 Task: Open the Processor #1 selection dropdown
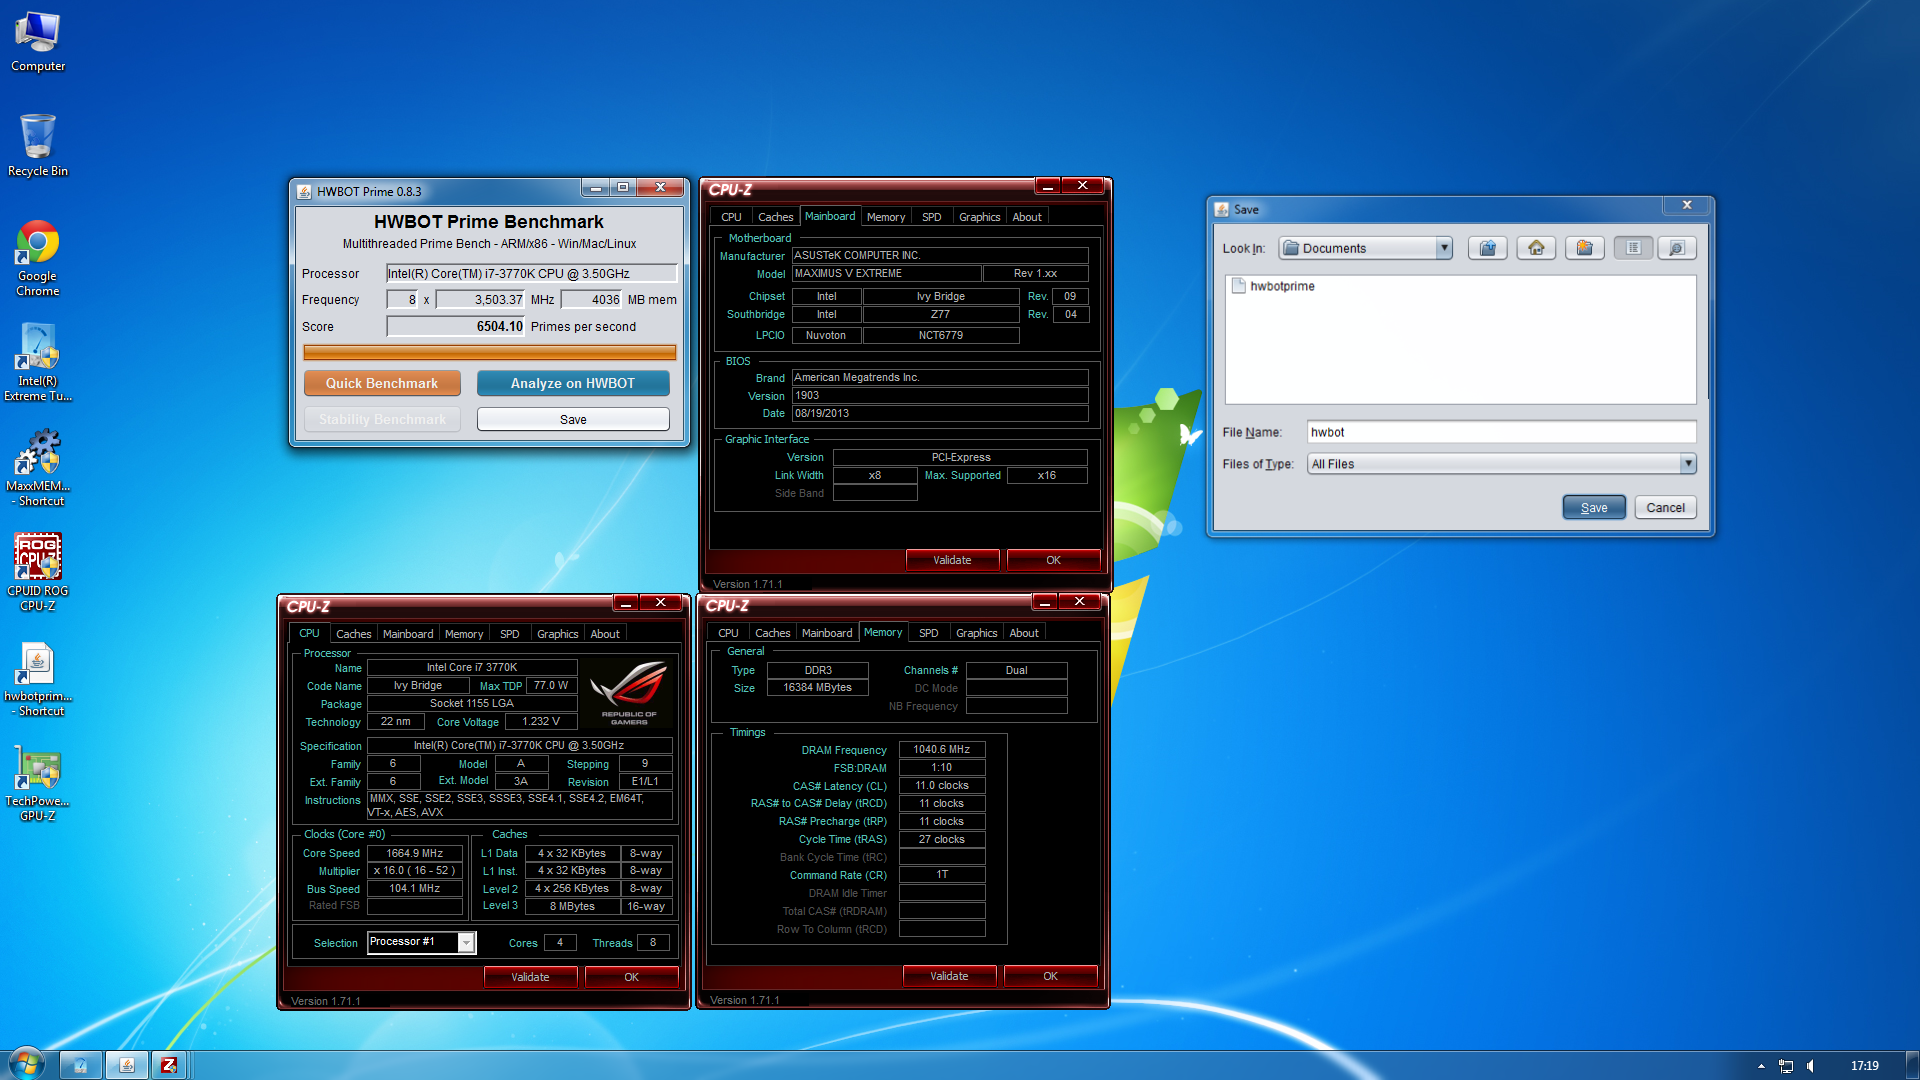coord(421,942)
